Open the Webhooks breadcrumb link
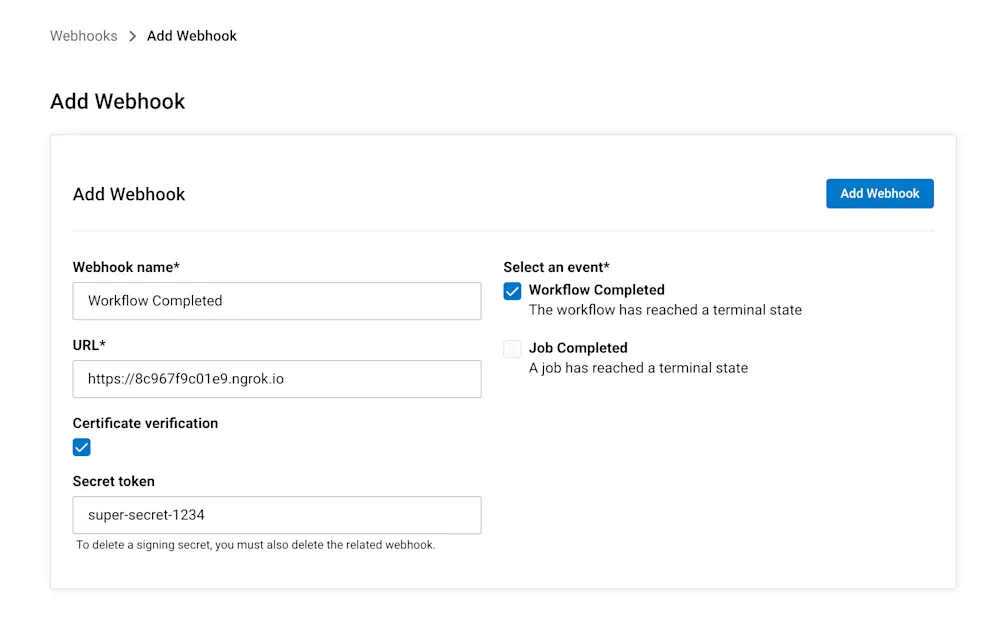Image resolution: width=1003 pixels, height=644 pixels. click(83, 35)
